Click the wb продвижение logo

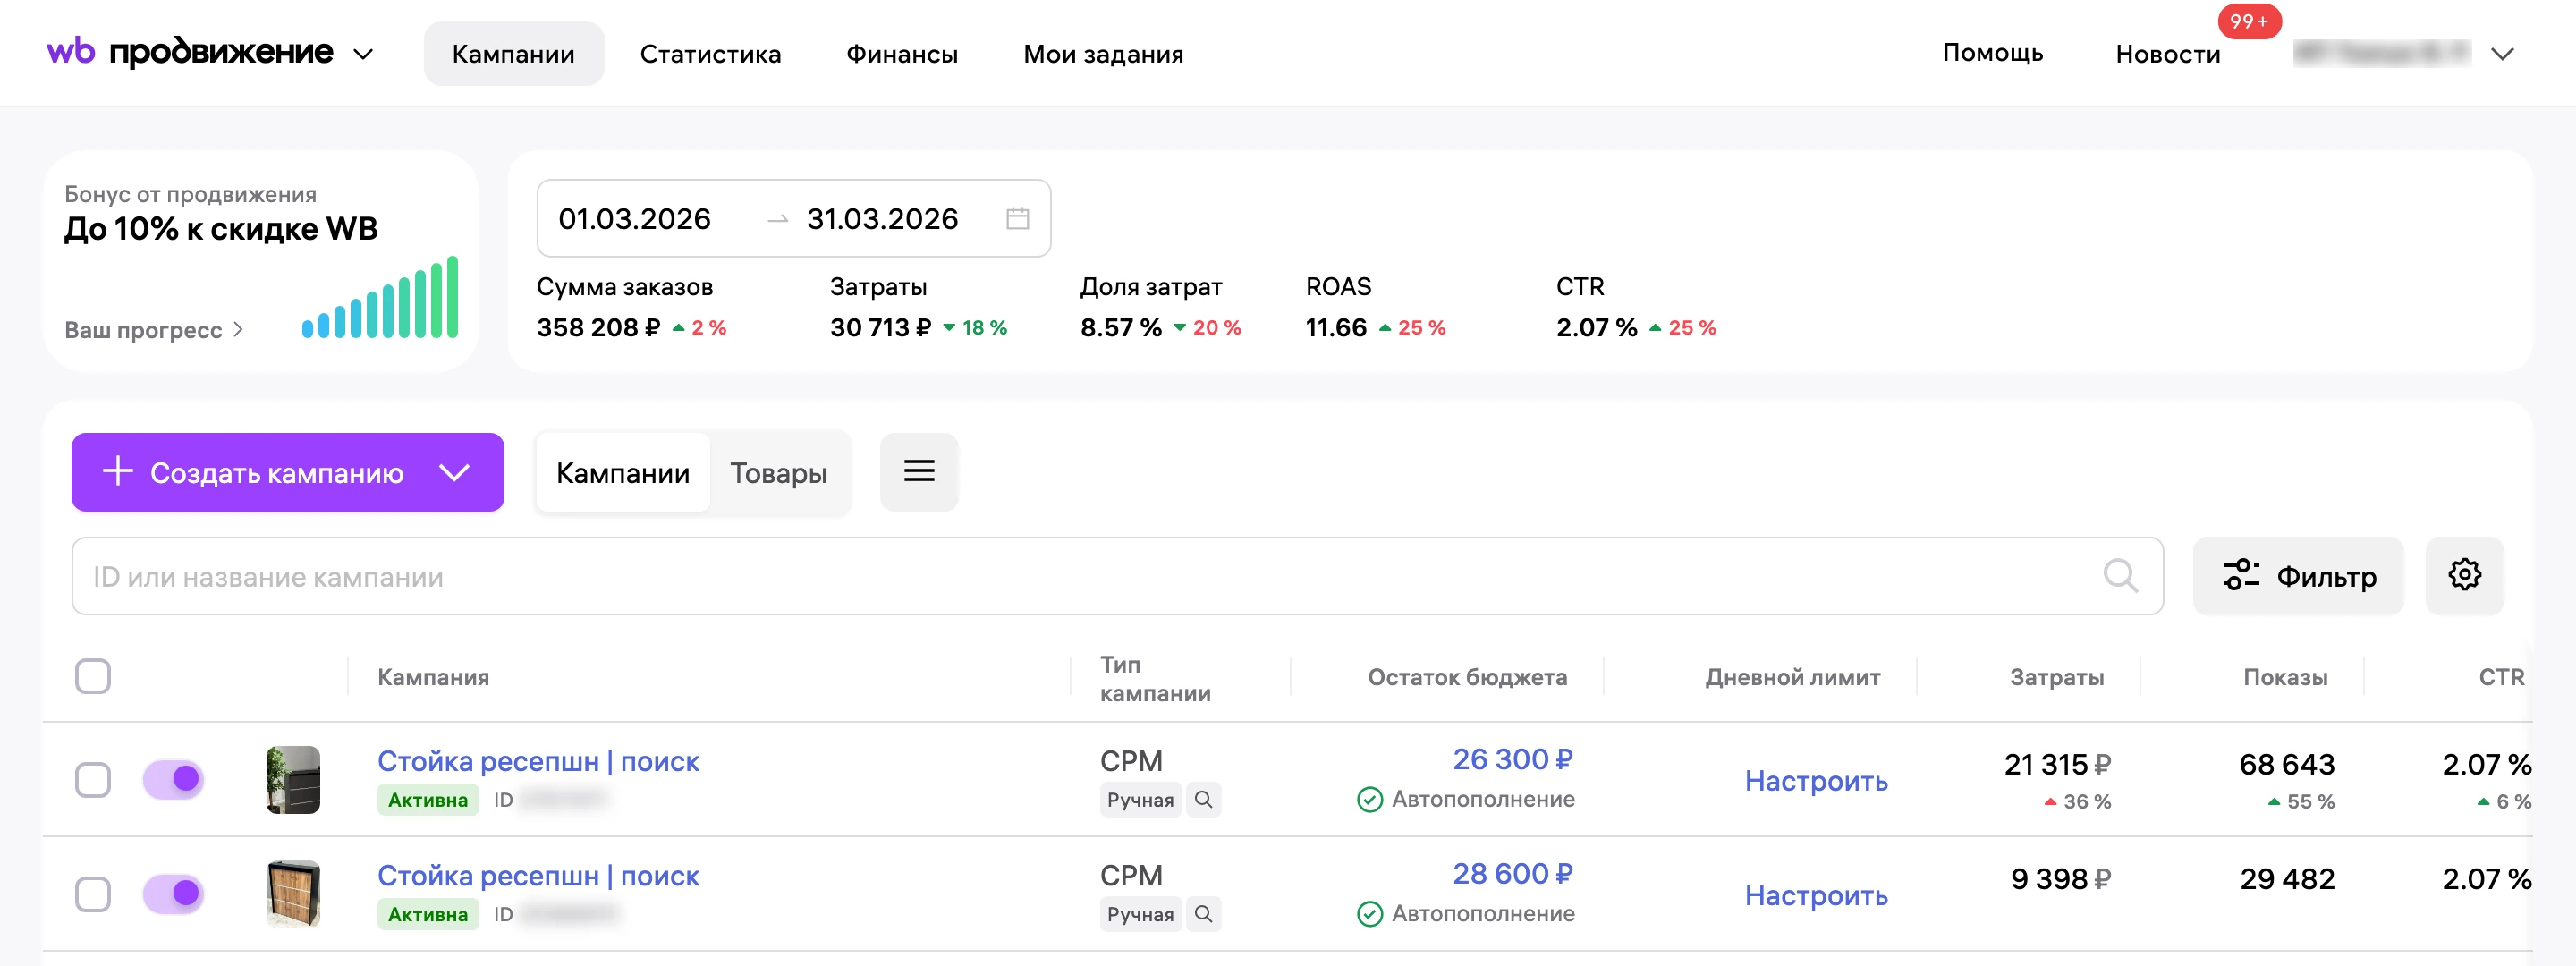[190, 52]
